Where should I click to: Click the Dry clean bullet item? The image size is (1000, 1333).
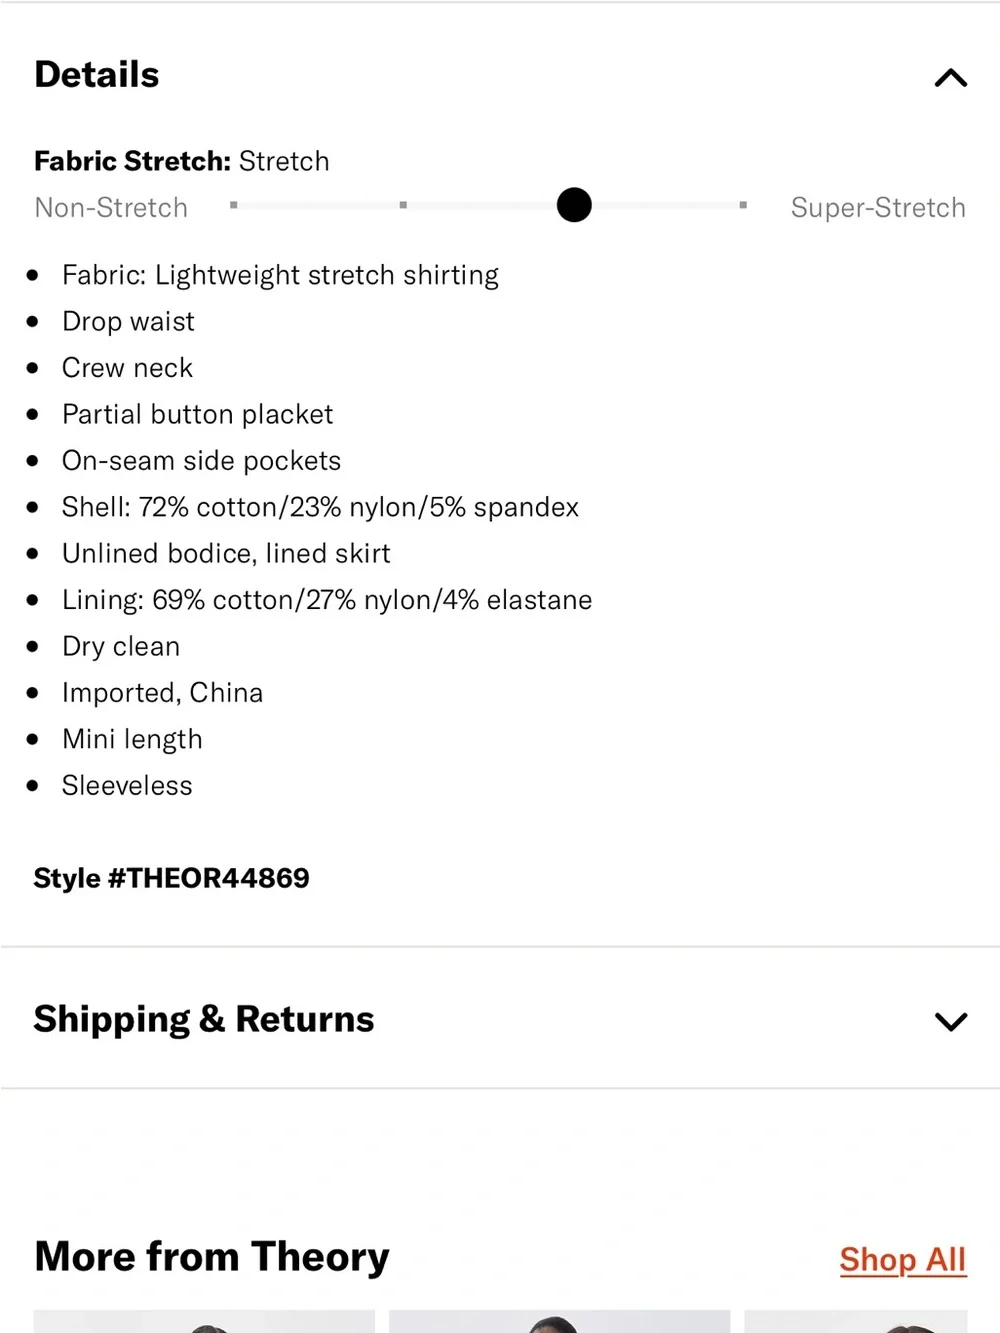coord(121,646)
